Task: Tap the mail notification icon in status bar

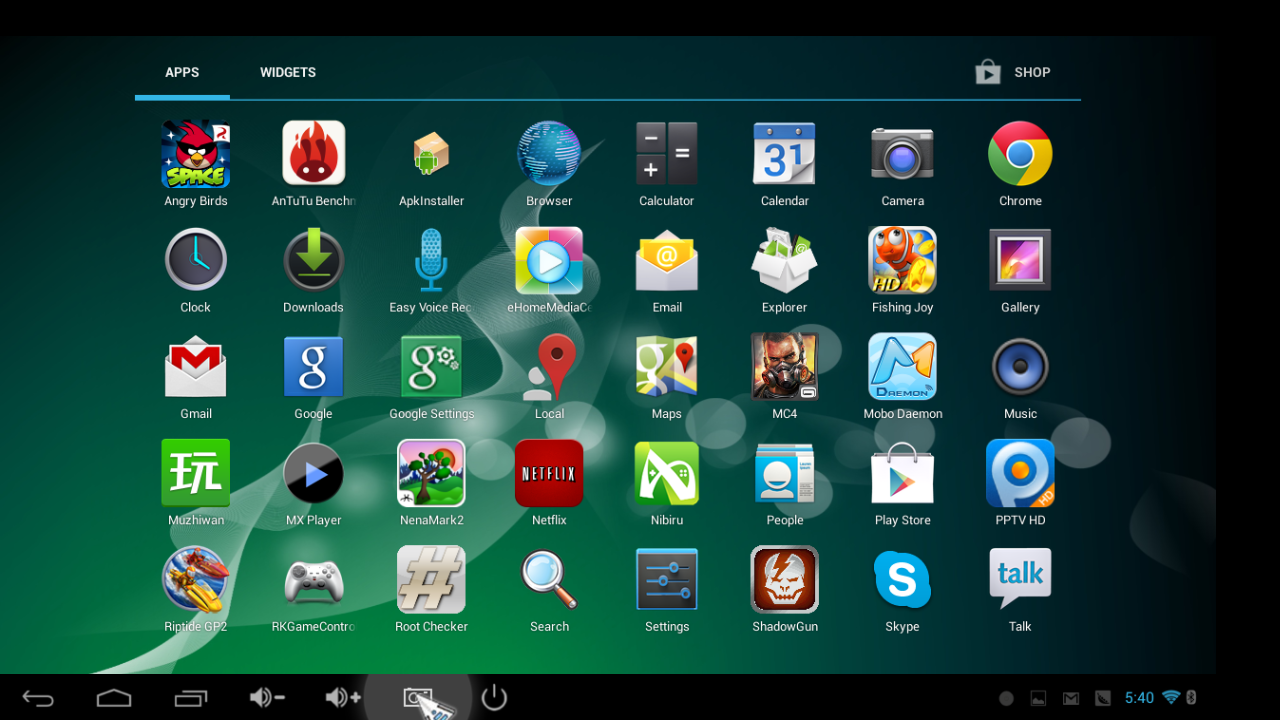Action: coord(1071,698)
